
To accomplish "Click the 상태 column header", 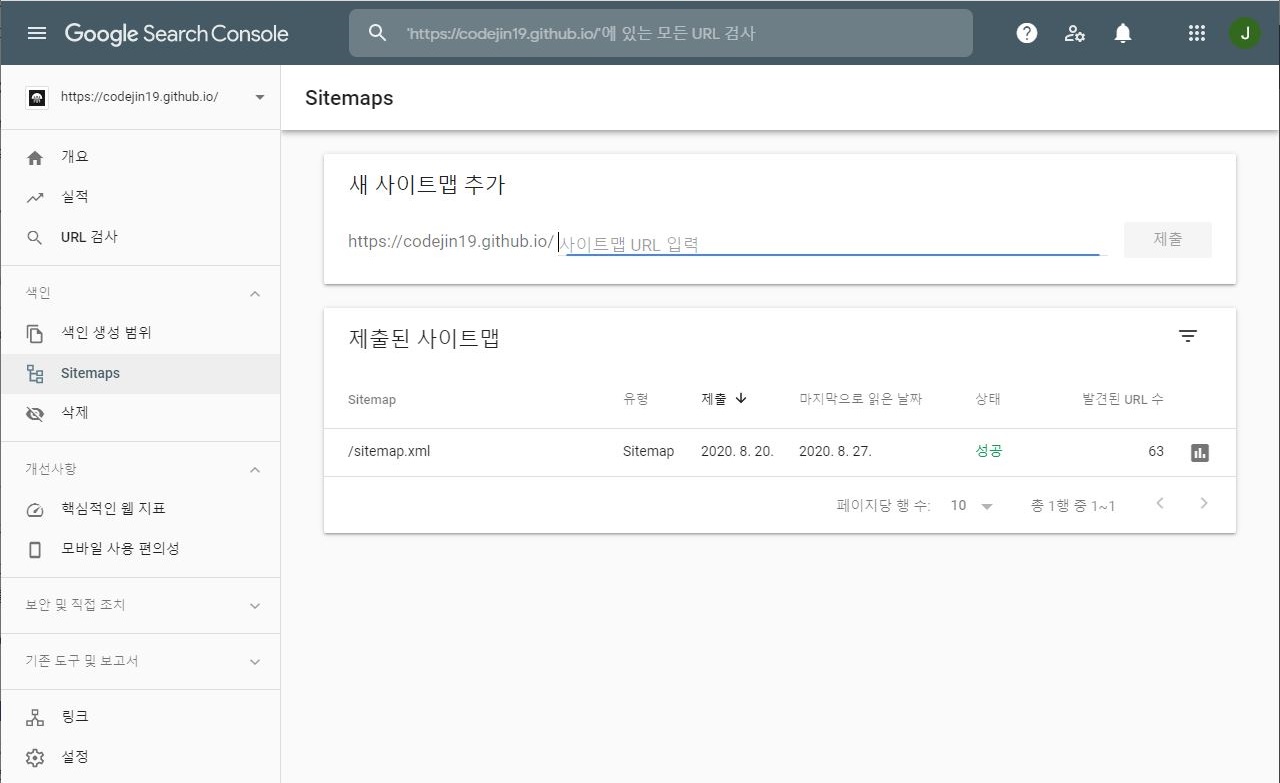I will point(988,399).
